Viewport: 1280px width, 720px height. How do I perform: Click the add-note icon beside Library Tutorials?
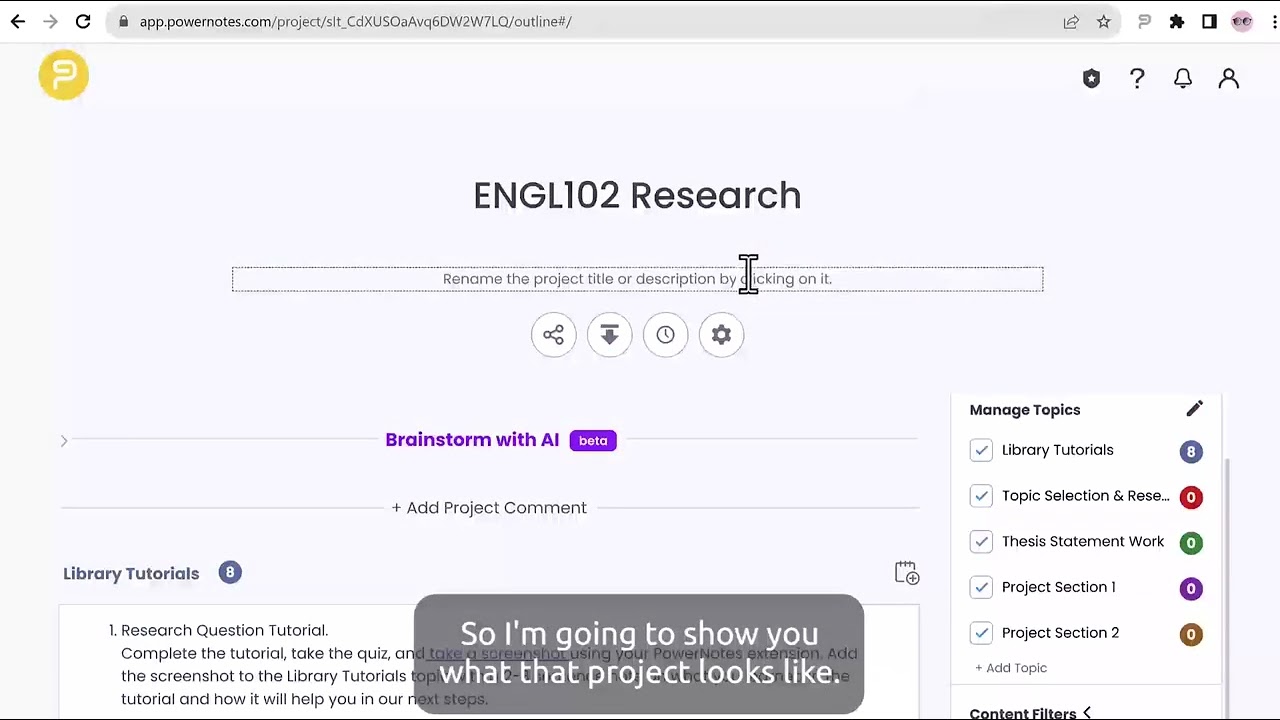[x=906, y=573]
